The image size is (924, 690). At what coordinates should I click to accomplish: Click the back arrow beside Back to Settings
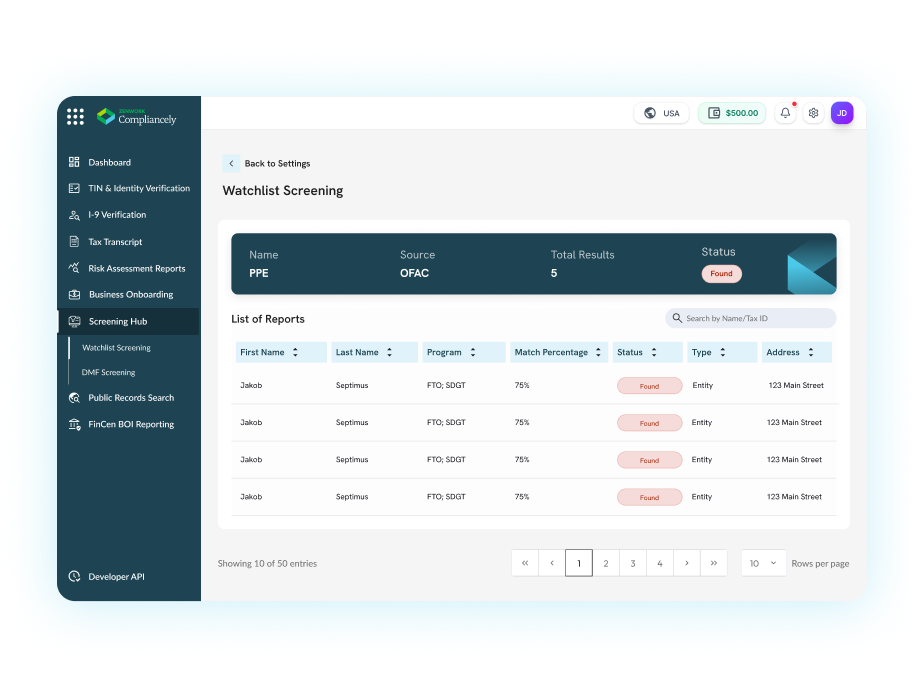(x=231, y=163)
